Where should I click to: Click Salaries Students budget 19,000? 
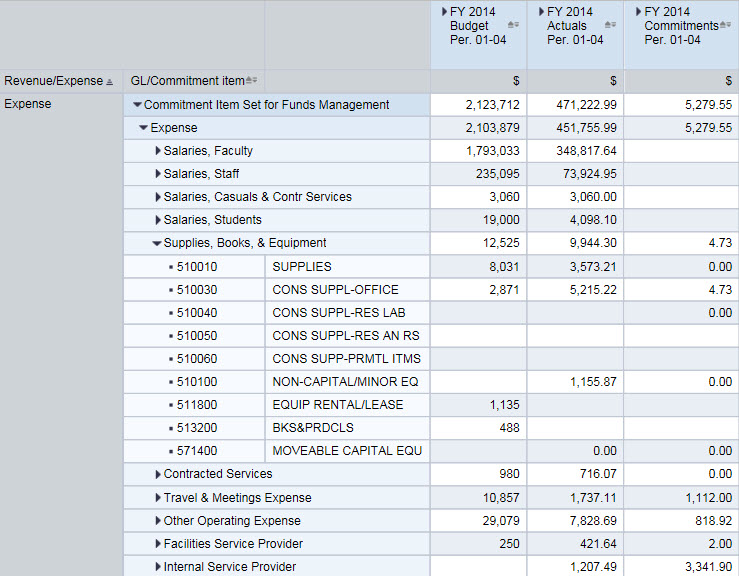point(501,220)
